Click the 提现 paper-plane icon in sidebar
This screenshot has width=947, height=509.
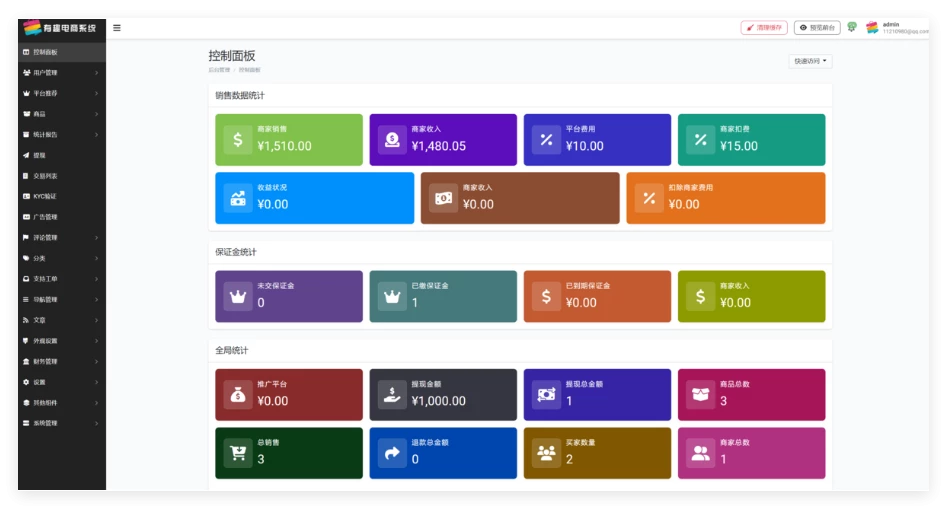coord(26,155)
